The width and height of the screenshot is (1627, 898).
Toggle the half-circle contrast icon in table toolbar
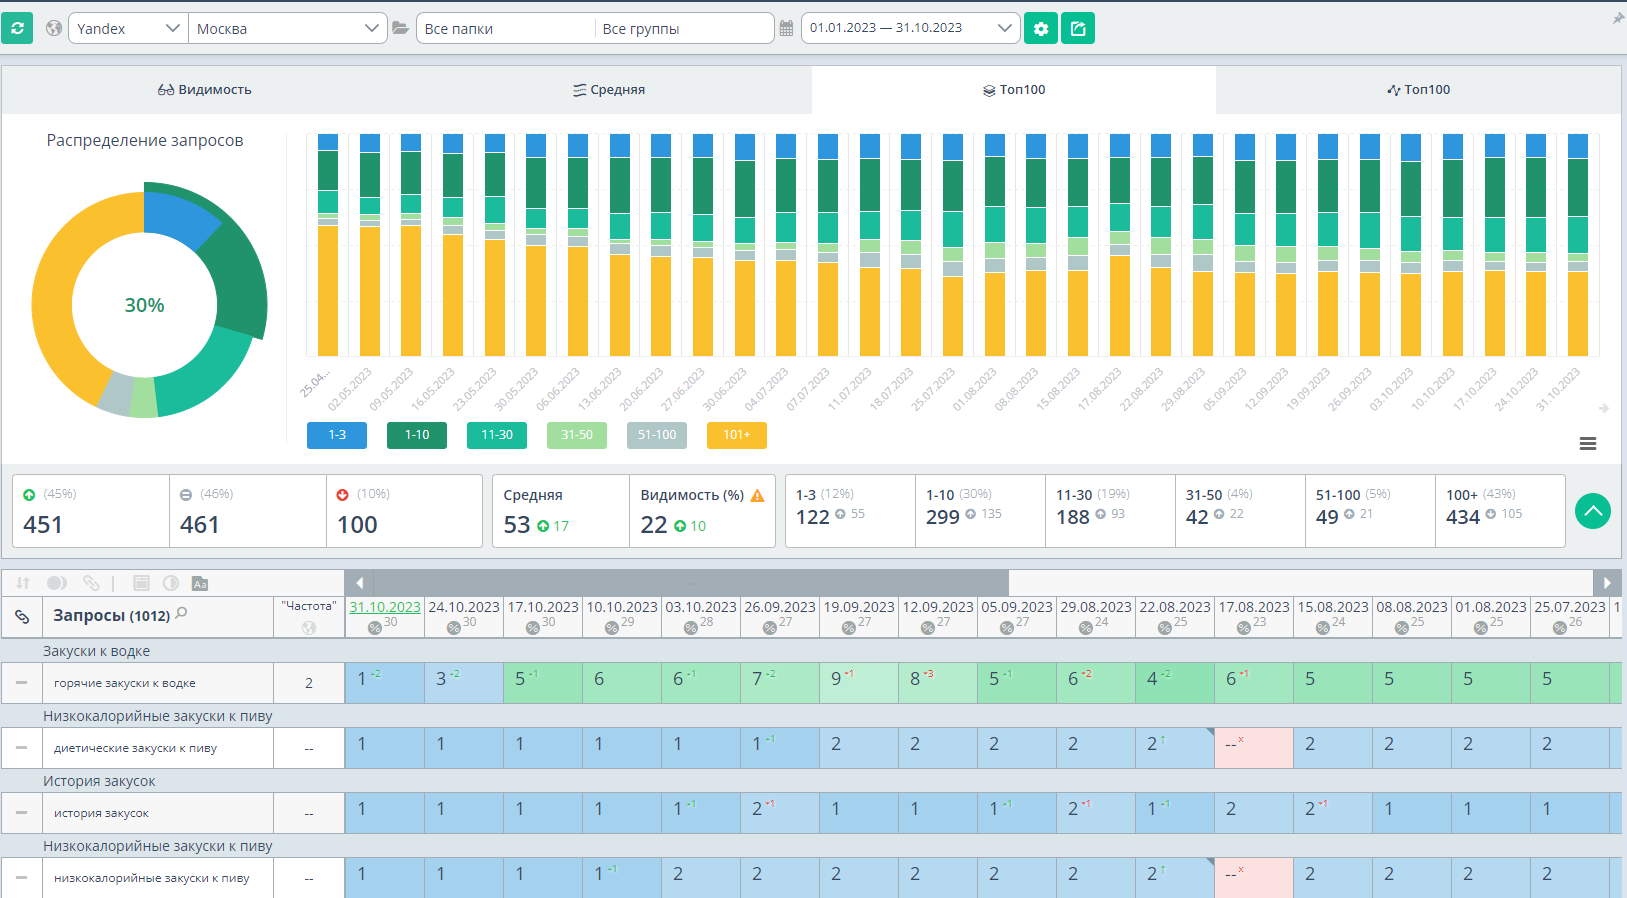pyautogui.click(x=171, y=583)
